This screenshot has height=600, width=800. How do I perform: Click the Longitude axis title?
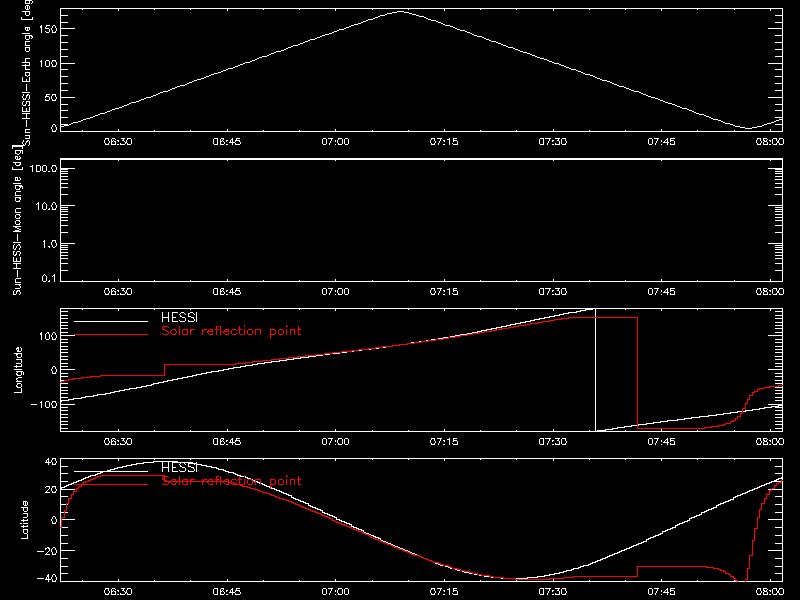point(18,370)
